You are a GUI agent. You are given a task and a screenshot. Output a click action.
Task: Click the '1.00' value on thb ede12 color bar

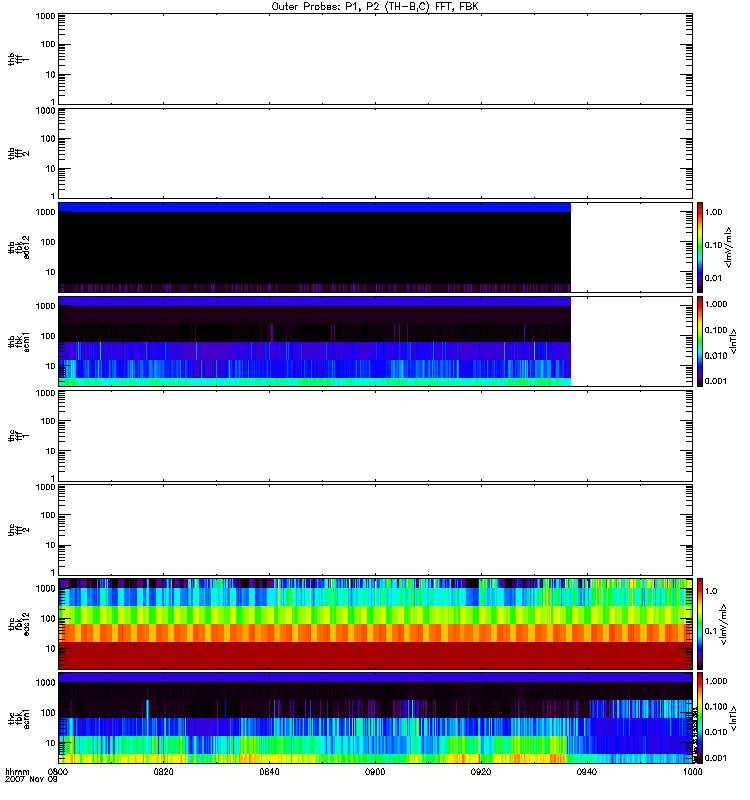pyautogui.click(x=713, y=212)
